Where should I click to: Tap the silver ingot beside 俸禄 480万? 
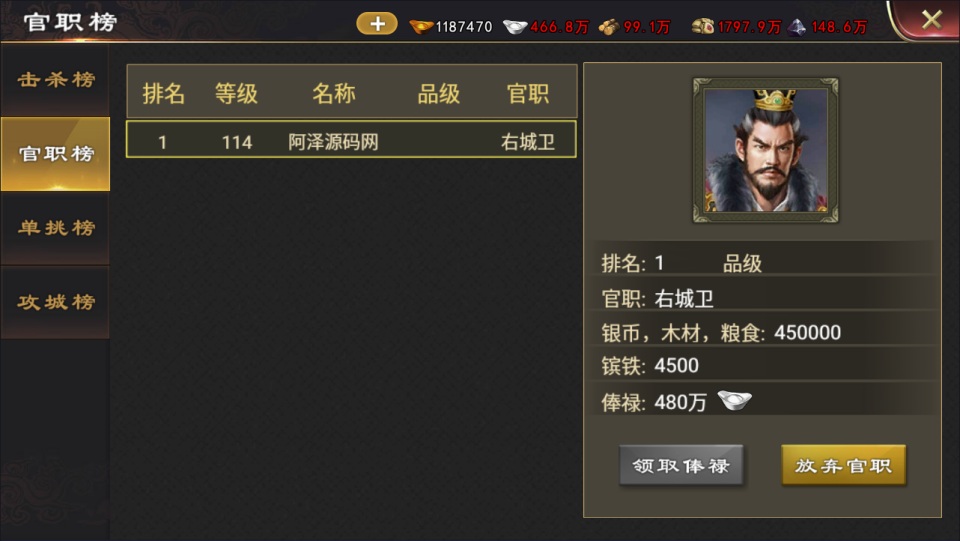pyautogui.click(x=734, y=400)
